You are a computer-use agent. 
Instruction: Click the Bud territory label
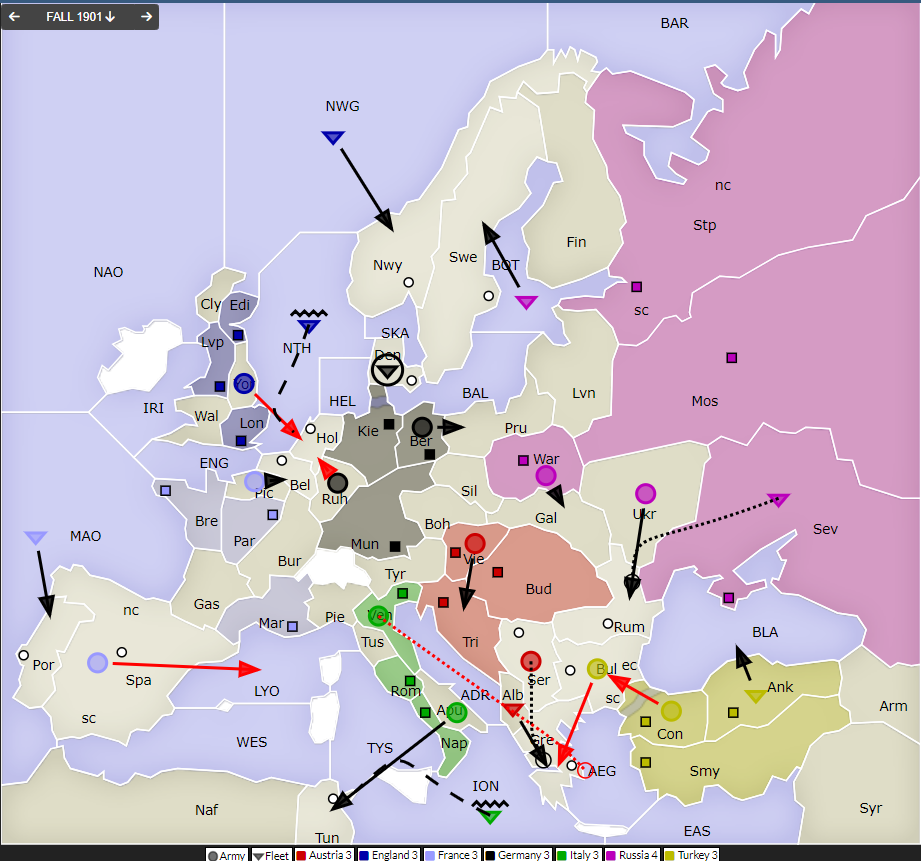(539, 589)
